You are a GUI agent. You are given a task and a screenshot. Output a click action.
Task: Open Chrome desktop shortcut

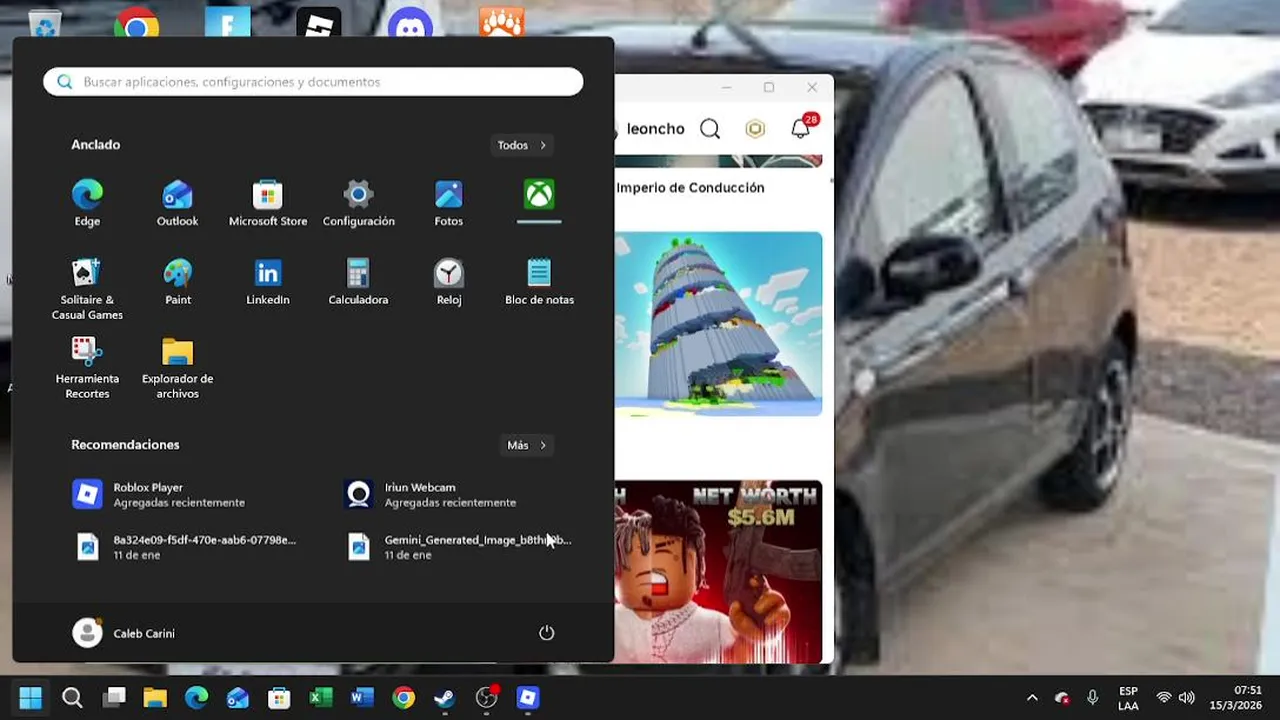click(x=137, y=22)
